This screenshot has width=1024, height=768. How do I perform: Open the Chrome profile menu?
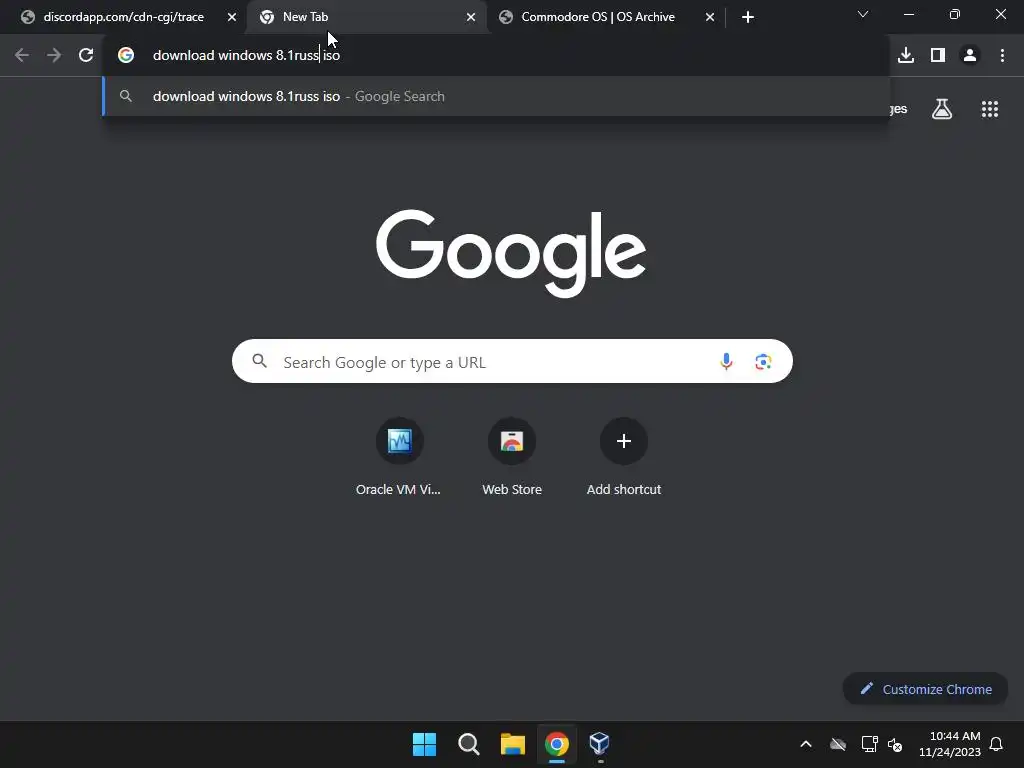970,56
